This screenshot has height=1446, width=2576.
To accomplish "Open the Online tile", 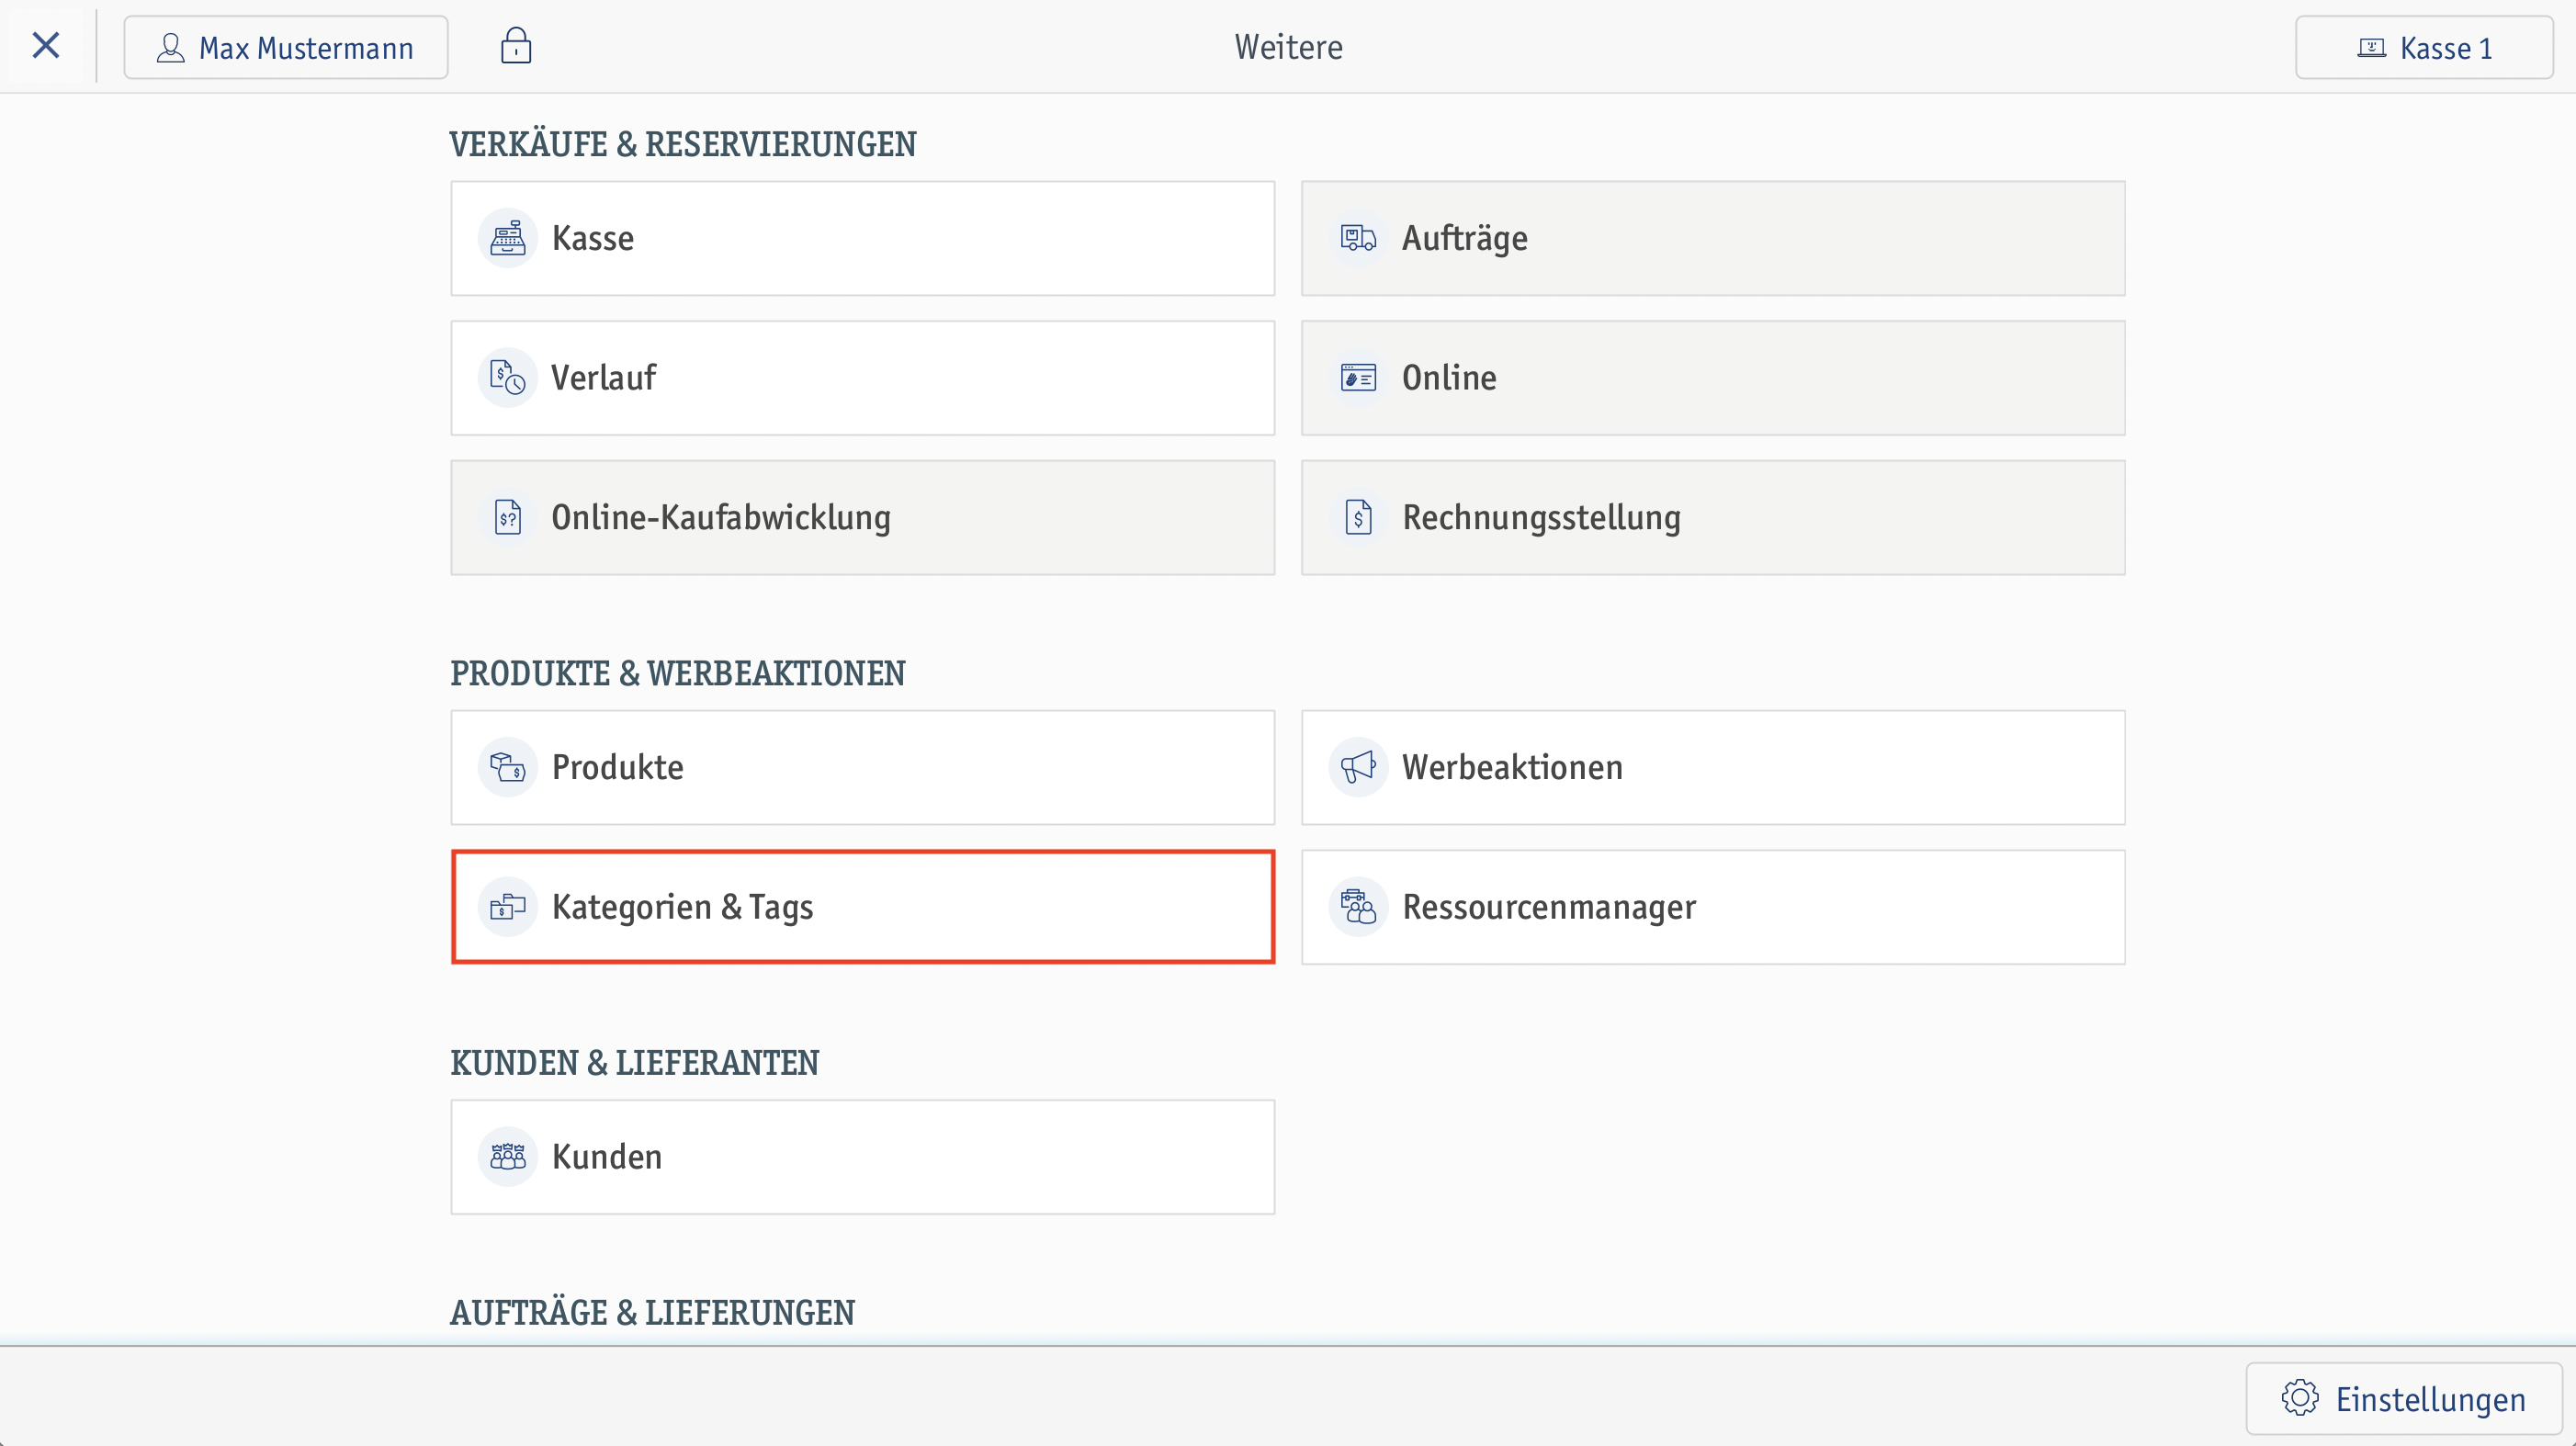I will coord(1713,378).
